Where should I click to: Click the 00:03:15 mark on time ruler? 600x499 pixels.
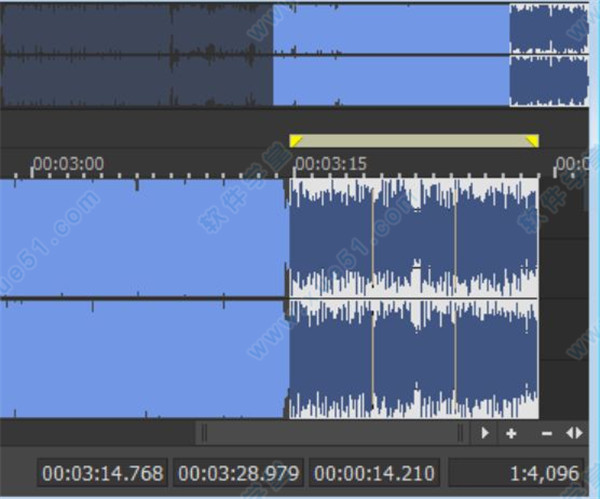[x=329, y=163]
